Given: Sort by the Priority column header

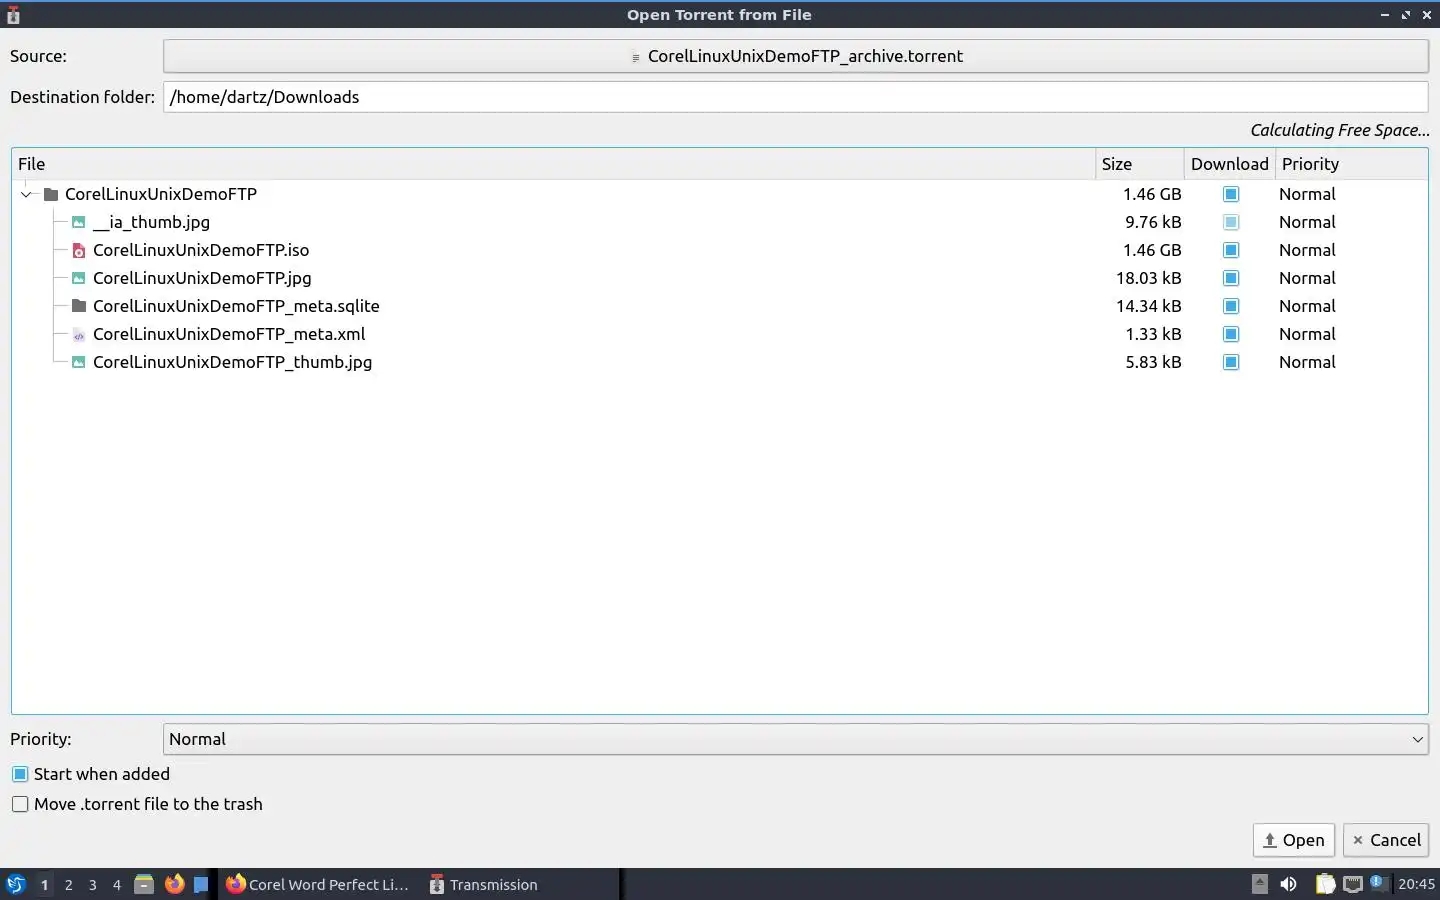Looking at the screenshot, I should (x=1351, y=164).
